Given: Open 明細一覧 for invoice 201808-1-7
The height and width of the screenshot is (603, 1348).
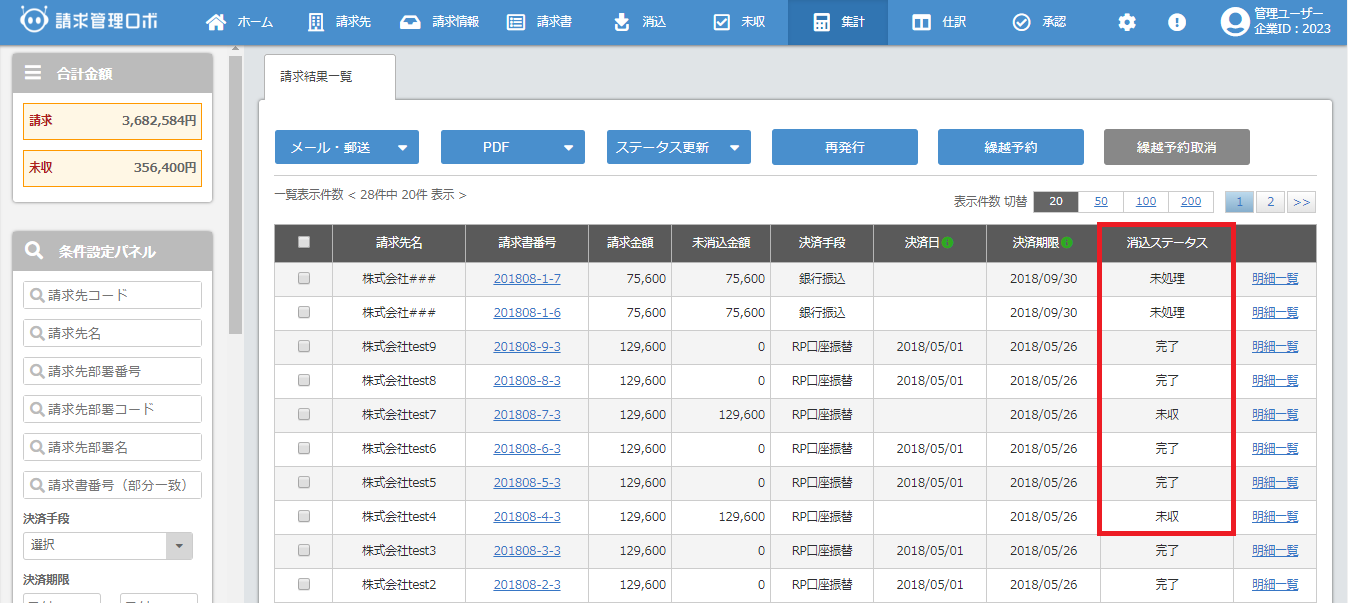Looking at the screenshot, I should tap(1275, 279).
